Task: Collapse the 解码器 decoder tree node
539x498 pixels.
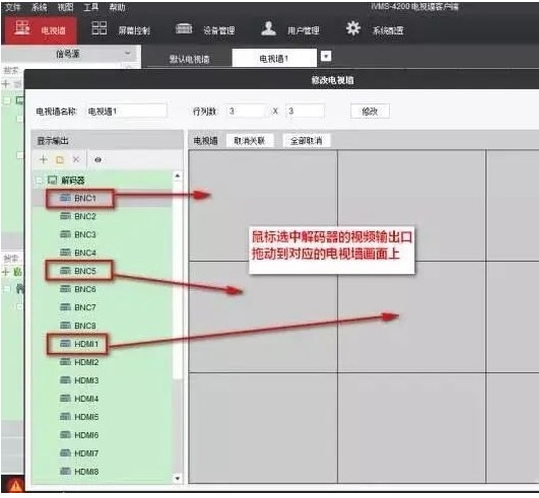Action: (x=39, y=180)
